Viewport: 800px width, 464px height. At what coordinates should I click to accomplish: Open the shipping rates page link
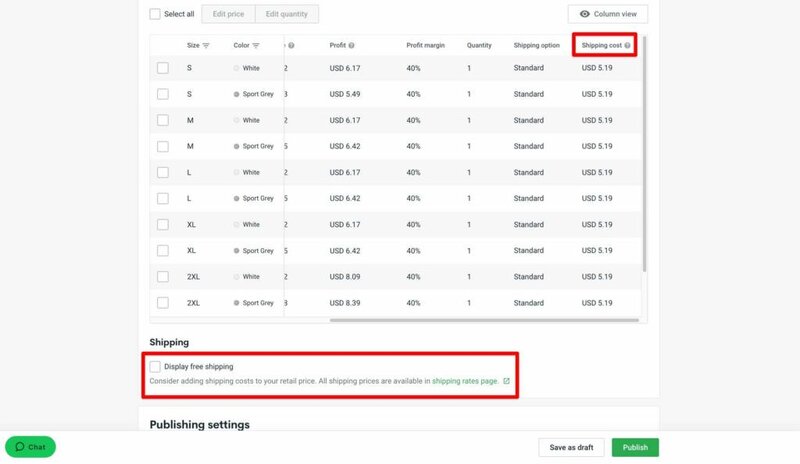pyautogui.click(x=465, y=381)
